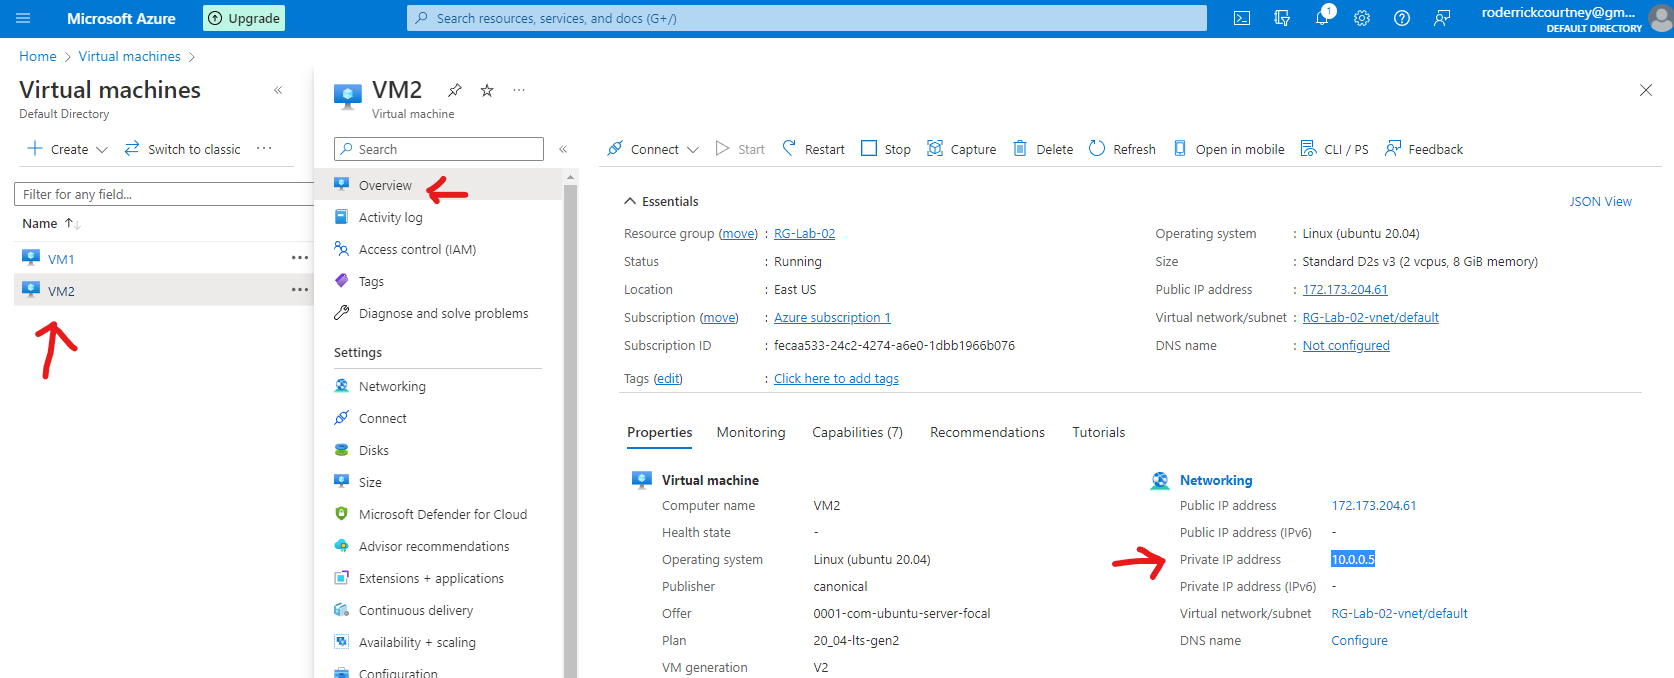This screenshot has height=678, width=1674.
Task: Open Continuous delivery
Action: [x=416, y=610]
